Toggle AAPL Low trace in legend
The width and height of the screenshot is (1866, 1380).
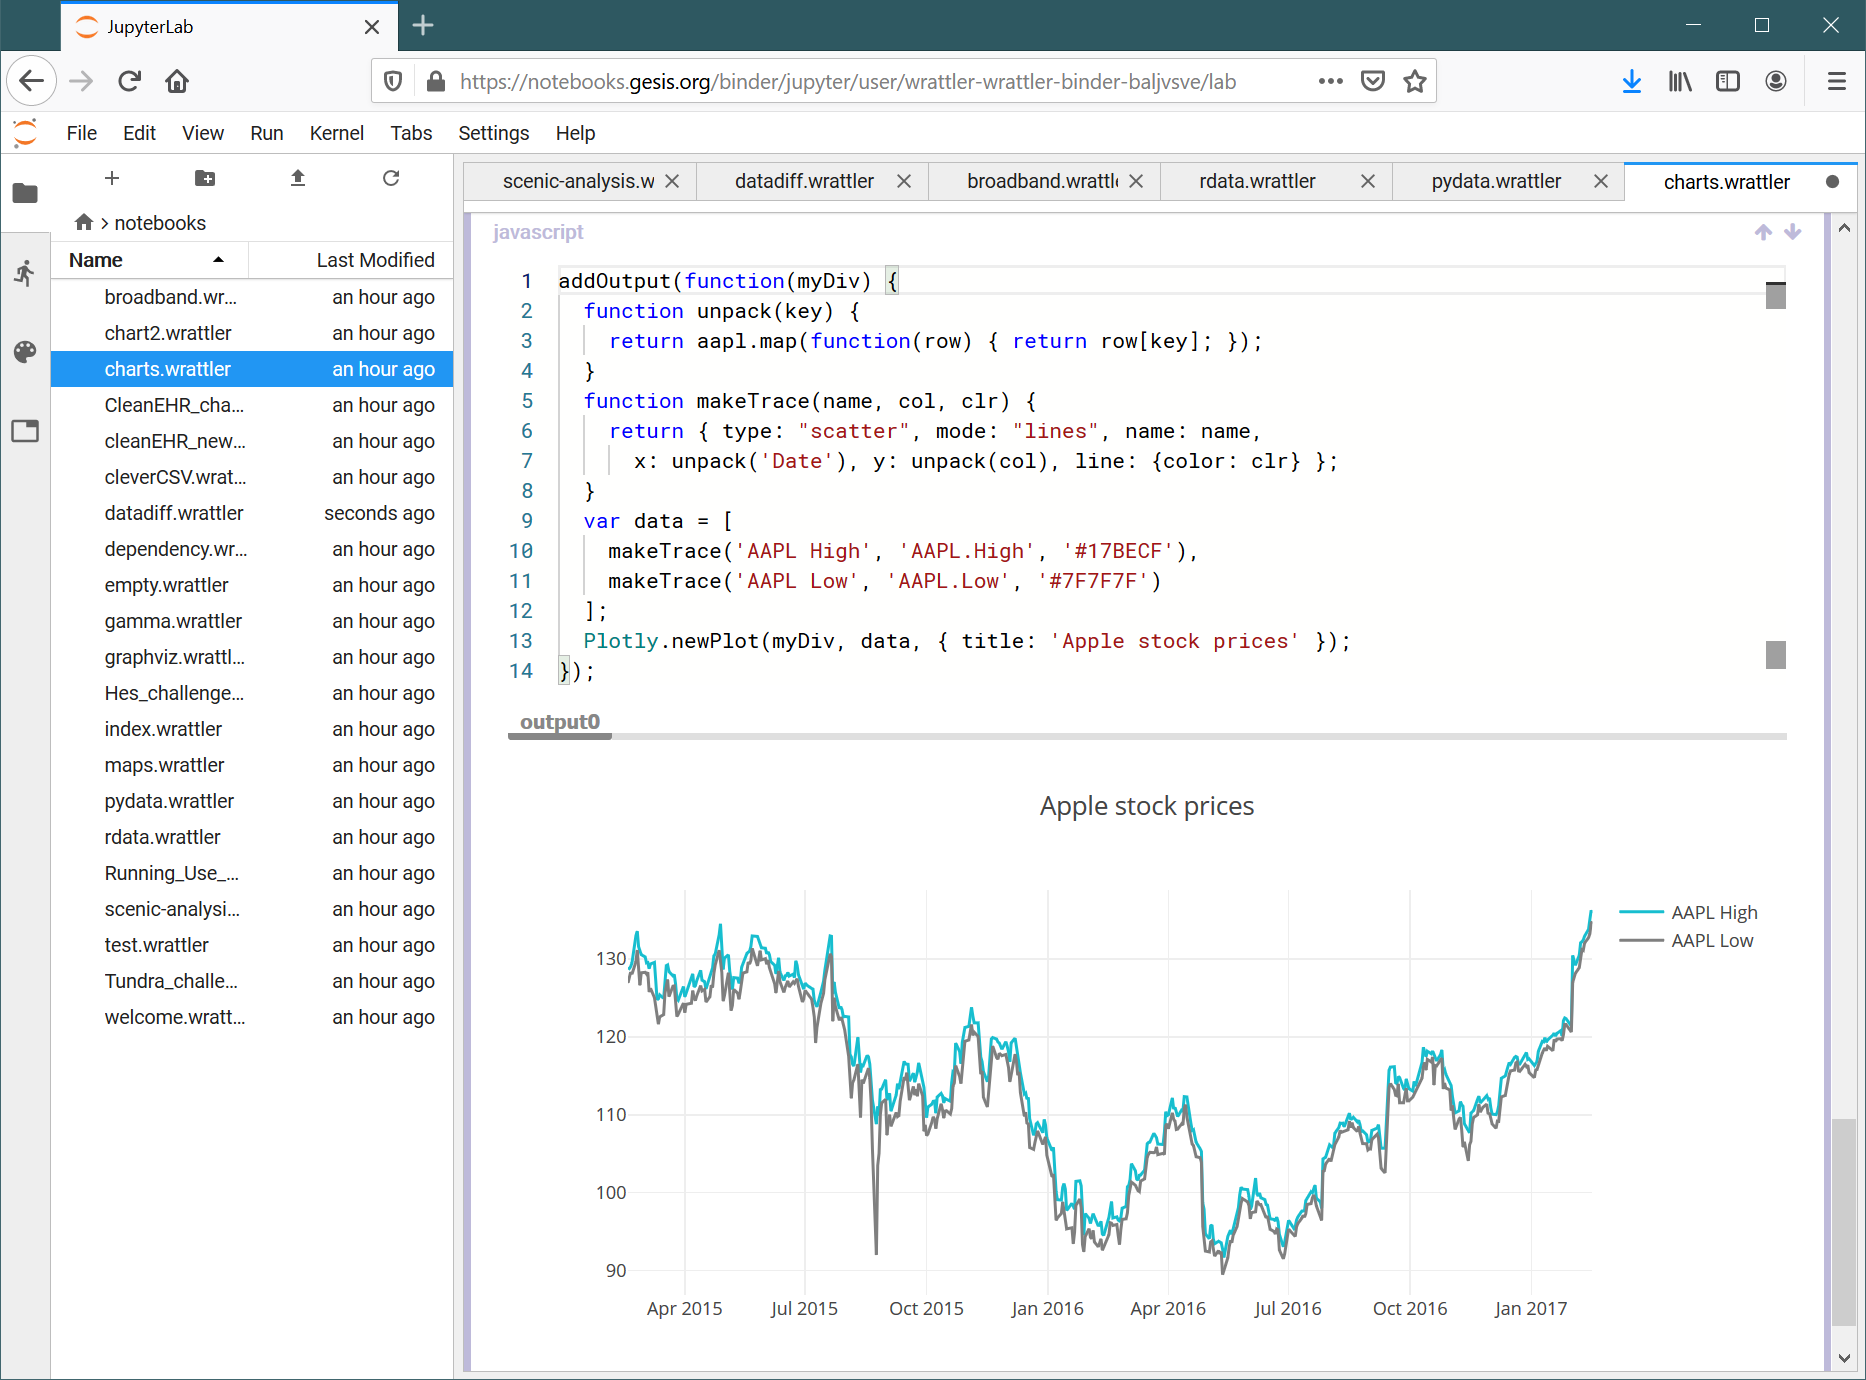[x=1686, y=940]
